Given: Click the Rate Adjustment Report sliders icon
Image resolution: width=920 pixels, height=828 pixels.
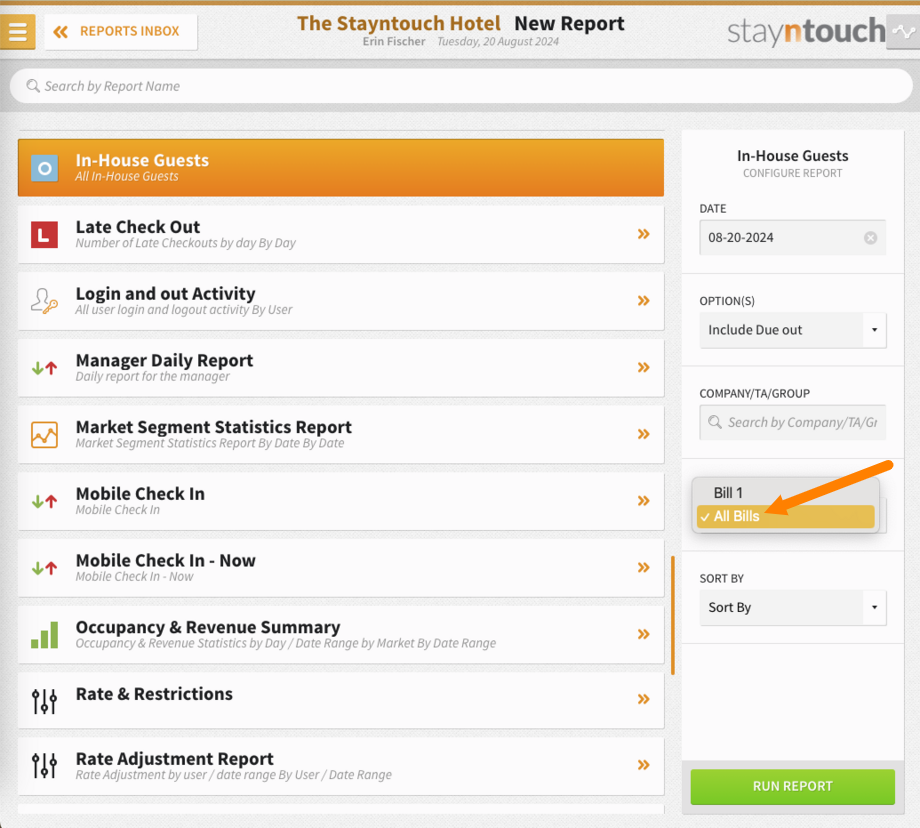Looking at the screenshot, I should (x=45, y=766).
